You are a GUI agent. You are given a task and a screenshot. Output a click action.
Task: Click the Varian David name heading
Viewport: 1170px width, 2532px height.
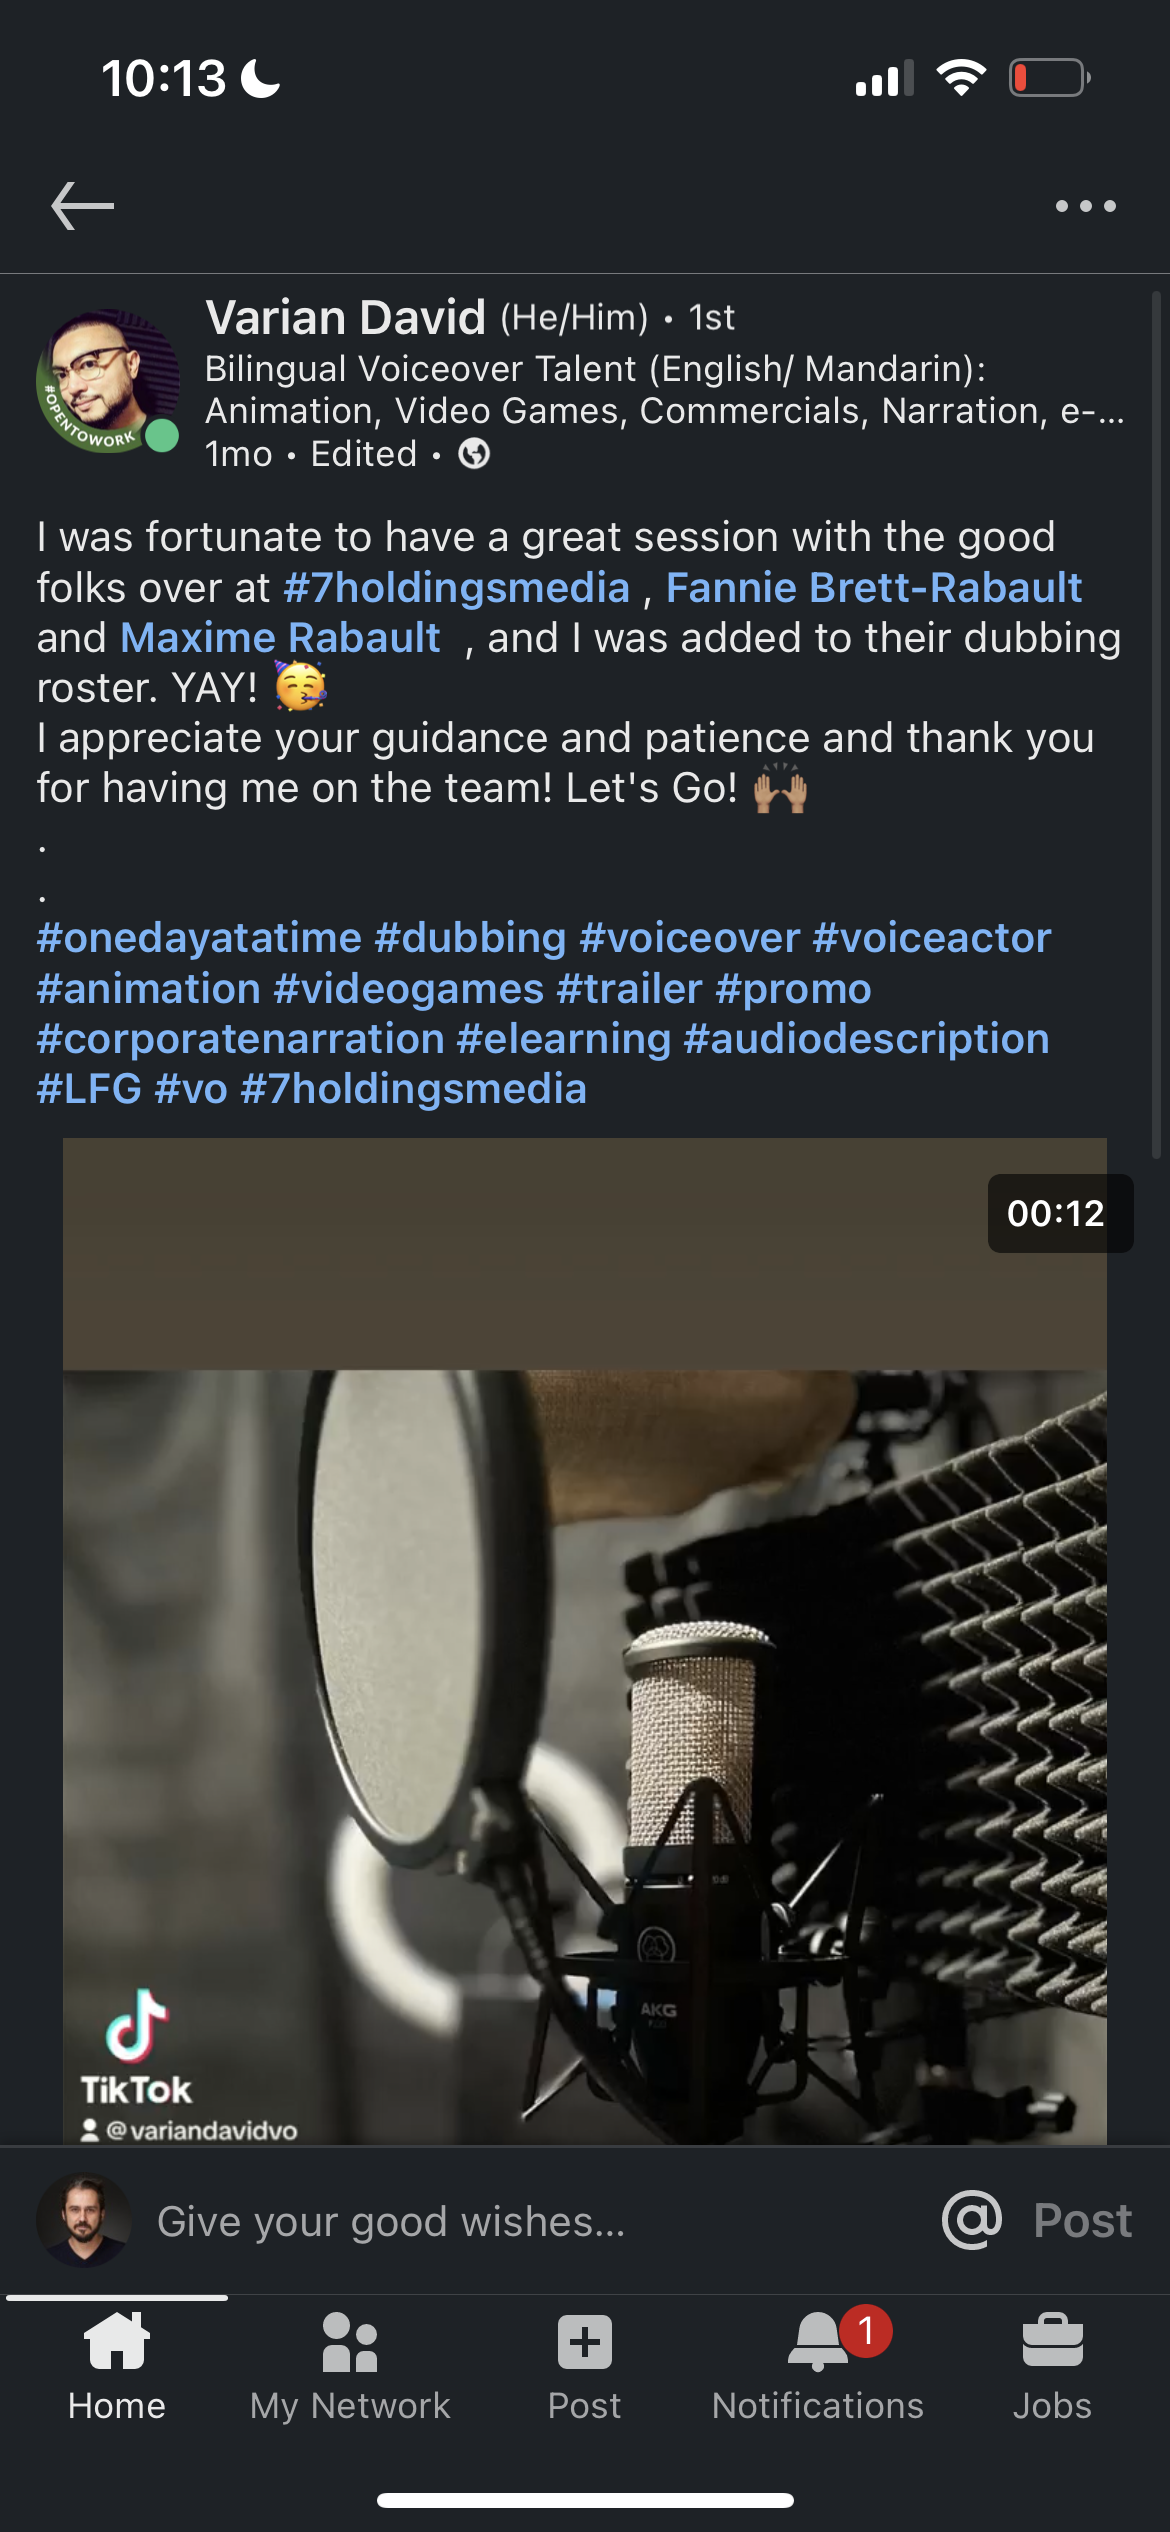click(x=346, y=317)
